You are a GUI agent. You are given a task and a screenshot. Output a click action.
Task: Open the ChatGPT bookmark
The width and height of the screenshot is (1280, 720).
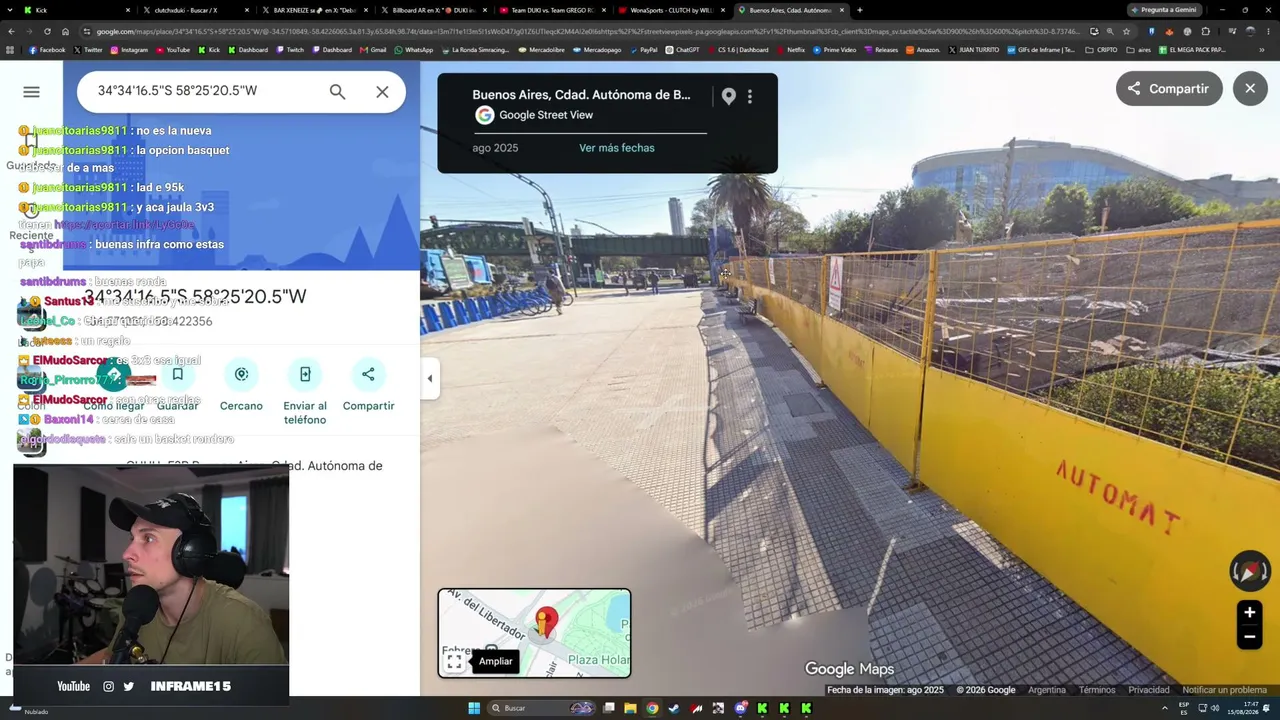682,50
